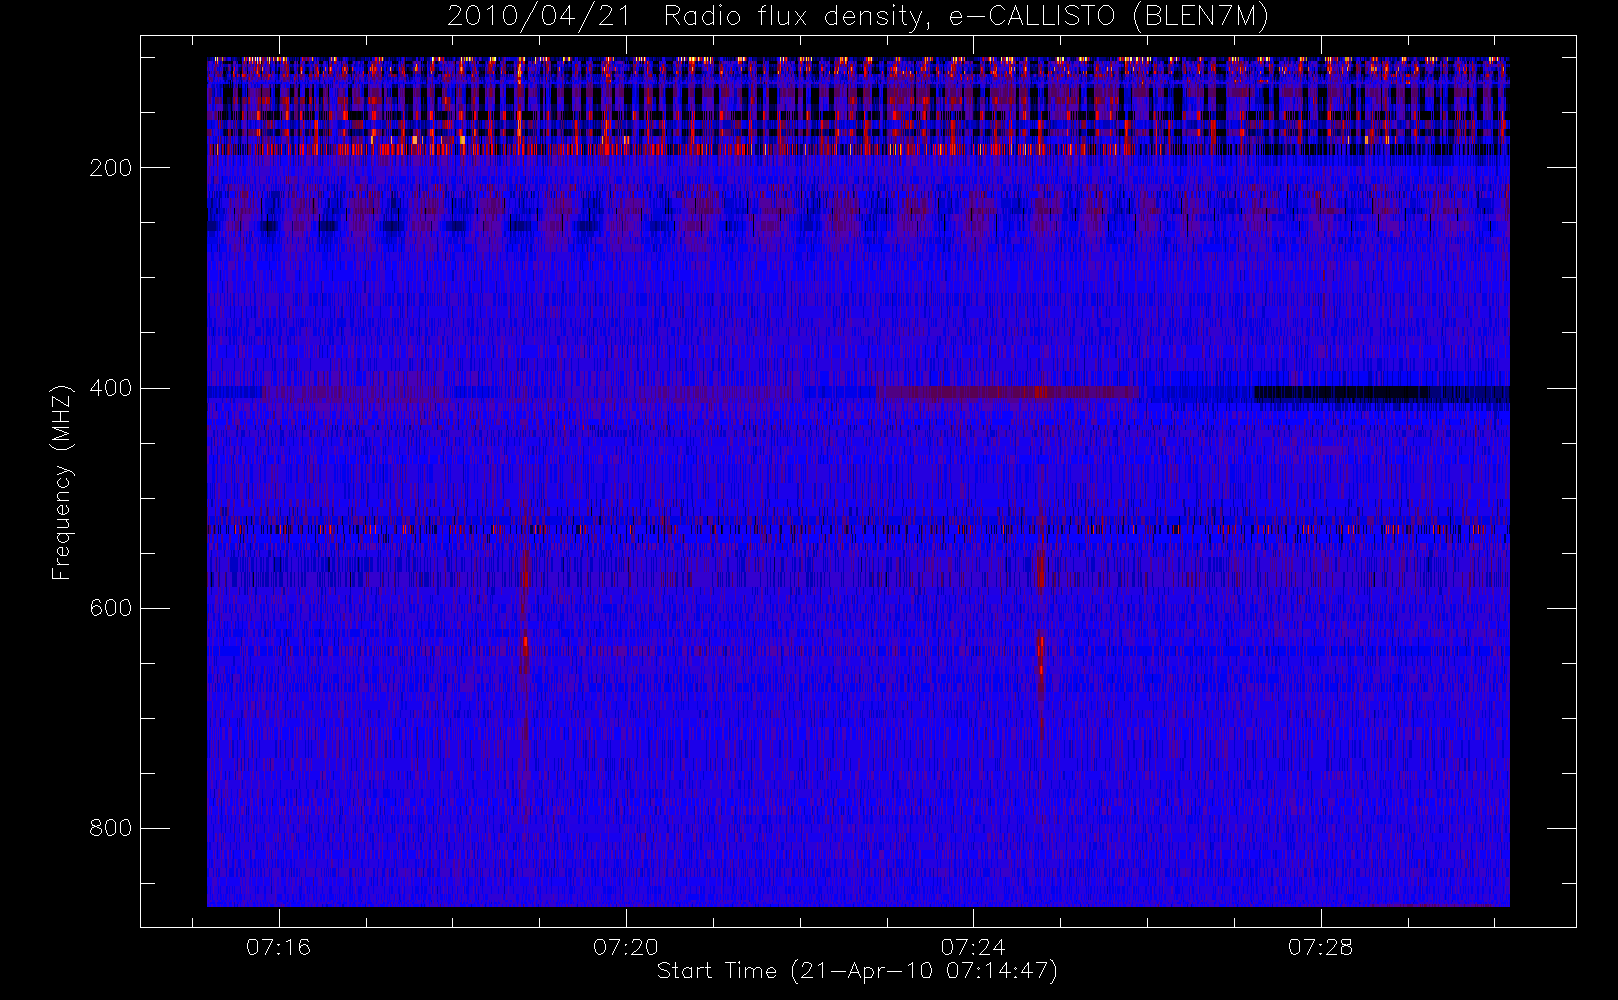The height and width of the screenshot is (1000, 1618).
Task: Click the 07:24 time tick label
Action: (973, 947)
